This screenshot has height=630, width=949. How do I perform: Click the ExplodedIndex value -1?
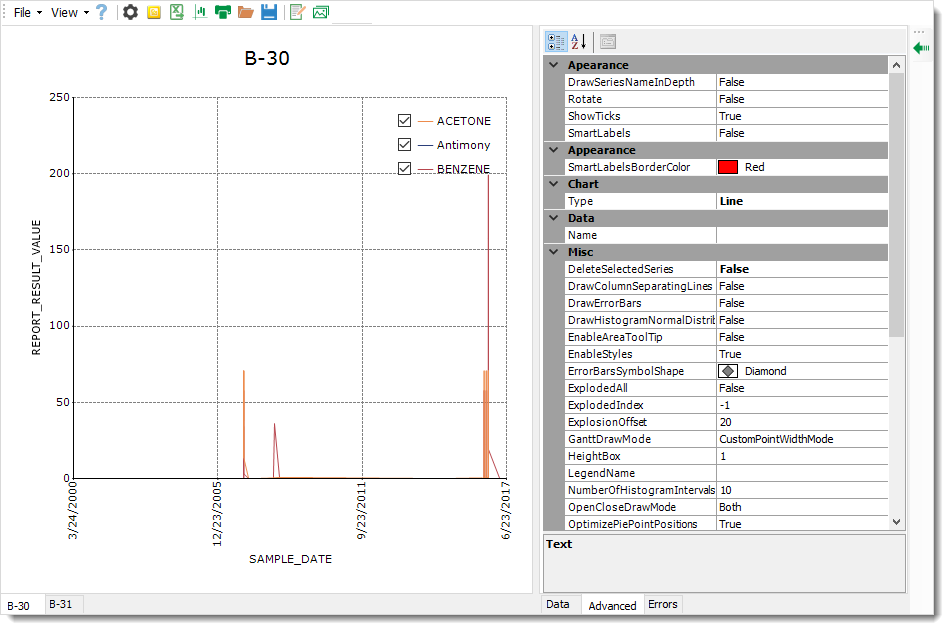pos(802,405)
